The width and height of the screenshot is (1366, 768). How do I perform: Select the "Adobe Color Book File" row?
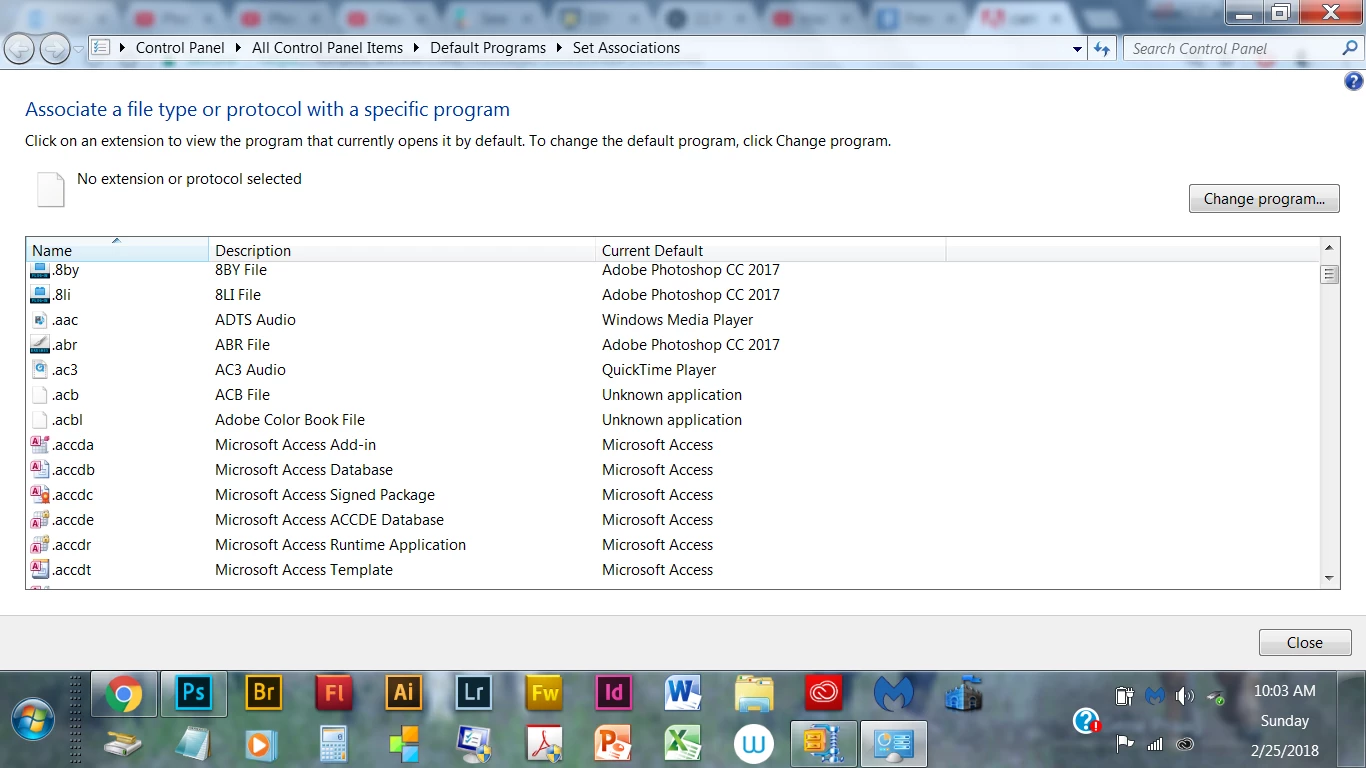[673, 420]
